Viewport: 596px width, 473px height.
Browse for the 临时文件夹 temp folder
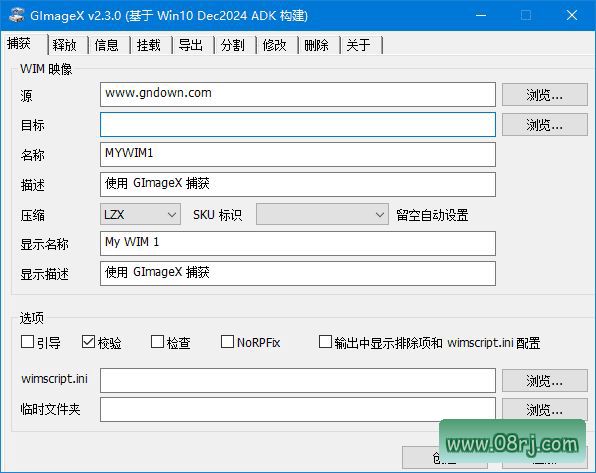tap(545, 409)
